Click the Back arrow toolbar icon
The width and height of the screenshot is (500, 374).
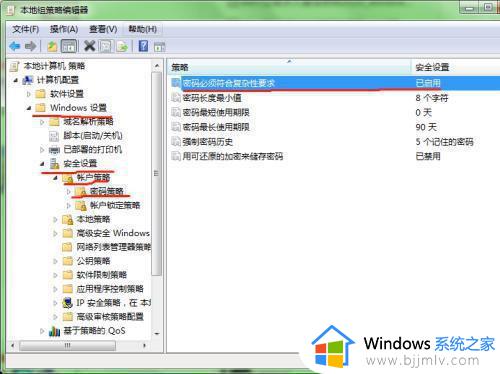tap(15, 46)
